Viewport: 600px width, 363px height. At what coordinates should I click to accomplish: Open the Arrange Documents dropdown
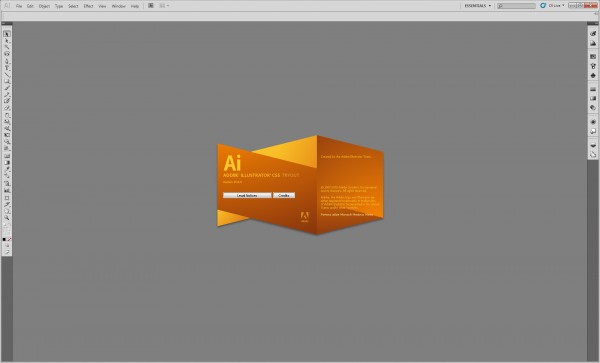tap(164, 6)
